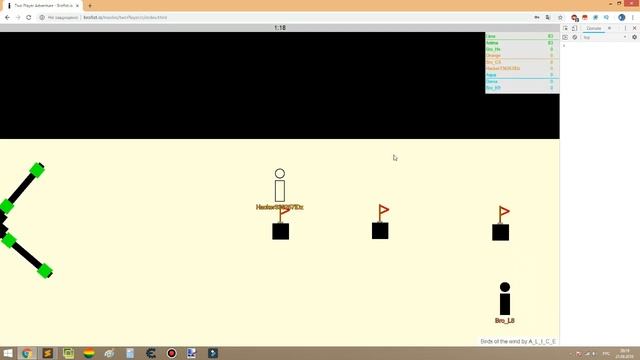Click the middle red flag checkpoint
Viewport: 640px width, 360px height.
tap(383, 213)
